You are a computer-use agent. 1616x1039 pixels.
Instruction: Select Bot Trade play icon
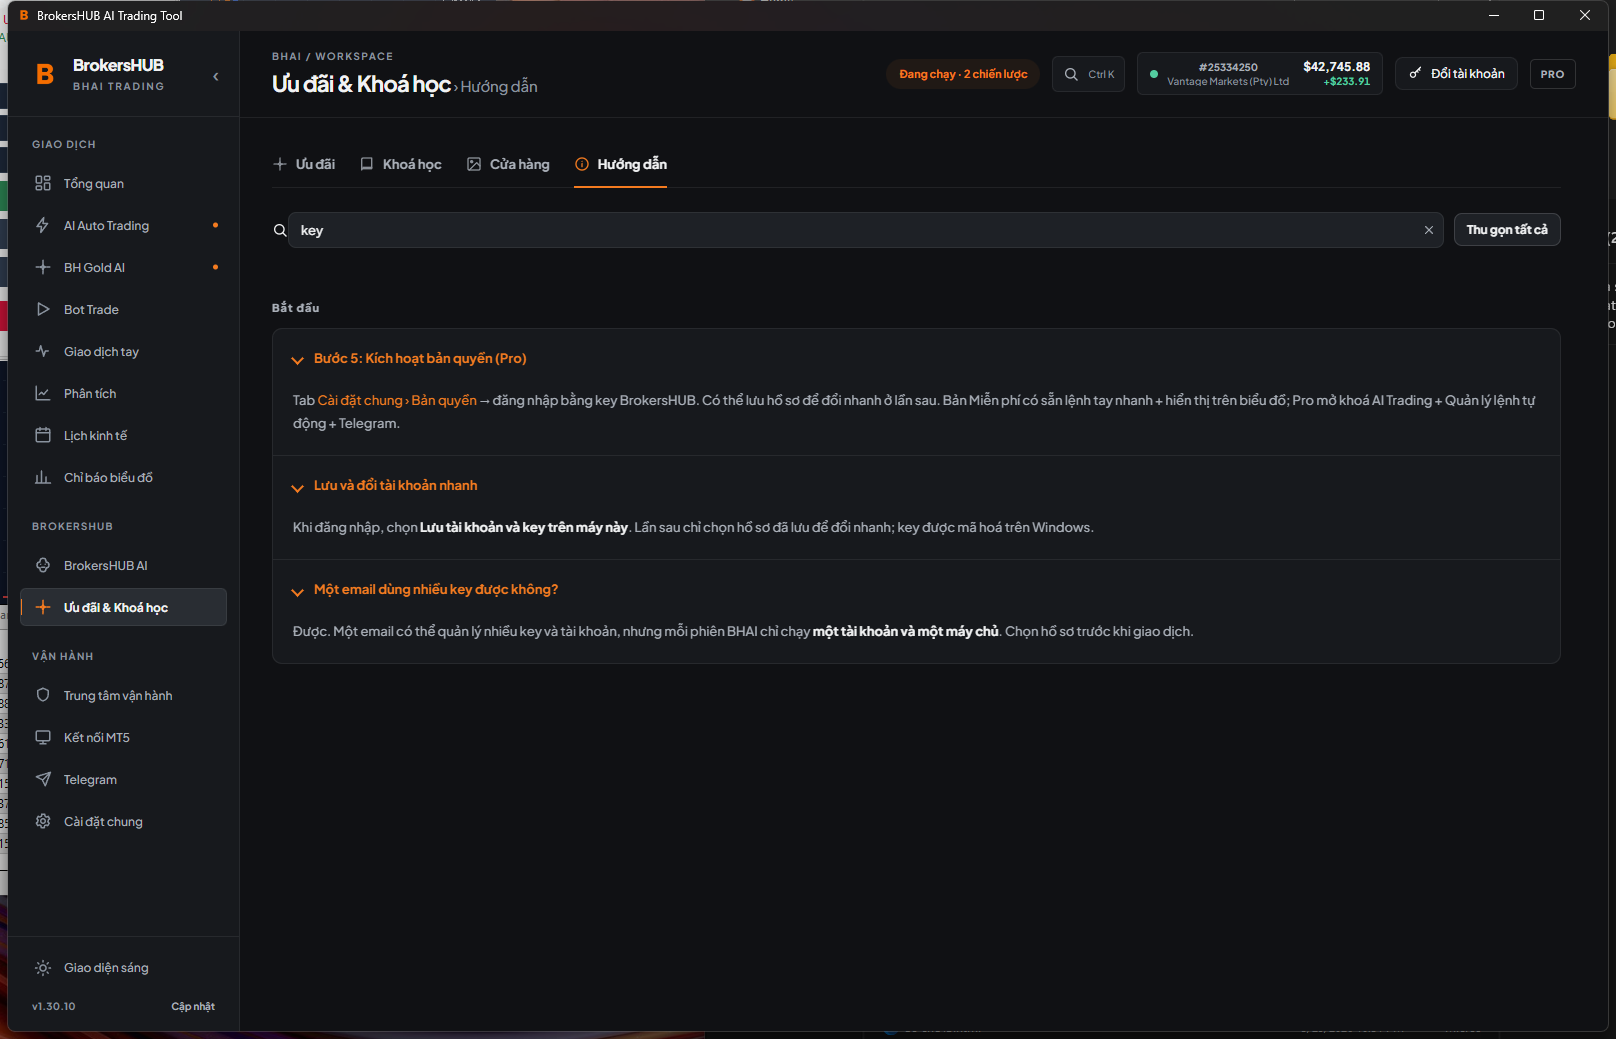43,309
